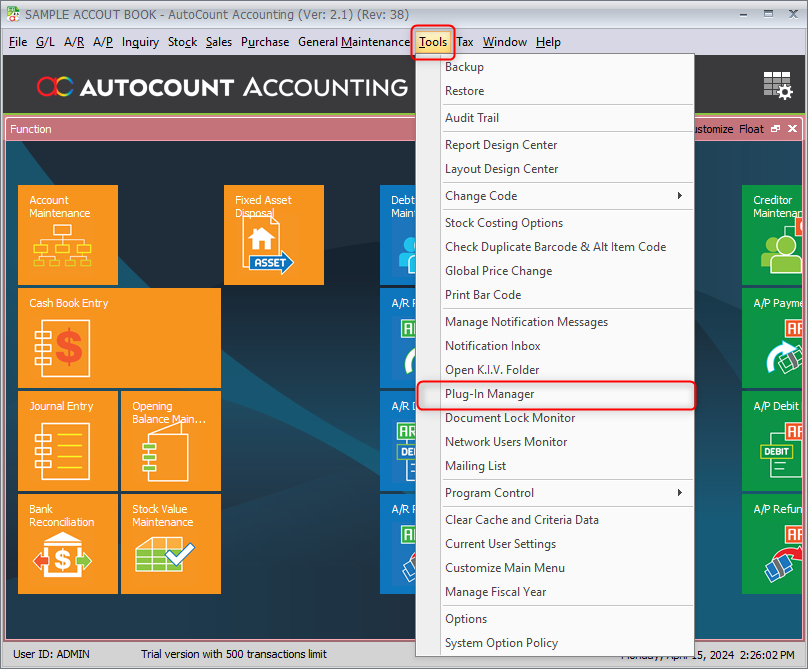Open the A/P Debit Note tile
Viewport: 808px width, 669px height.
(774, 440)
